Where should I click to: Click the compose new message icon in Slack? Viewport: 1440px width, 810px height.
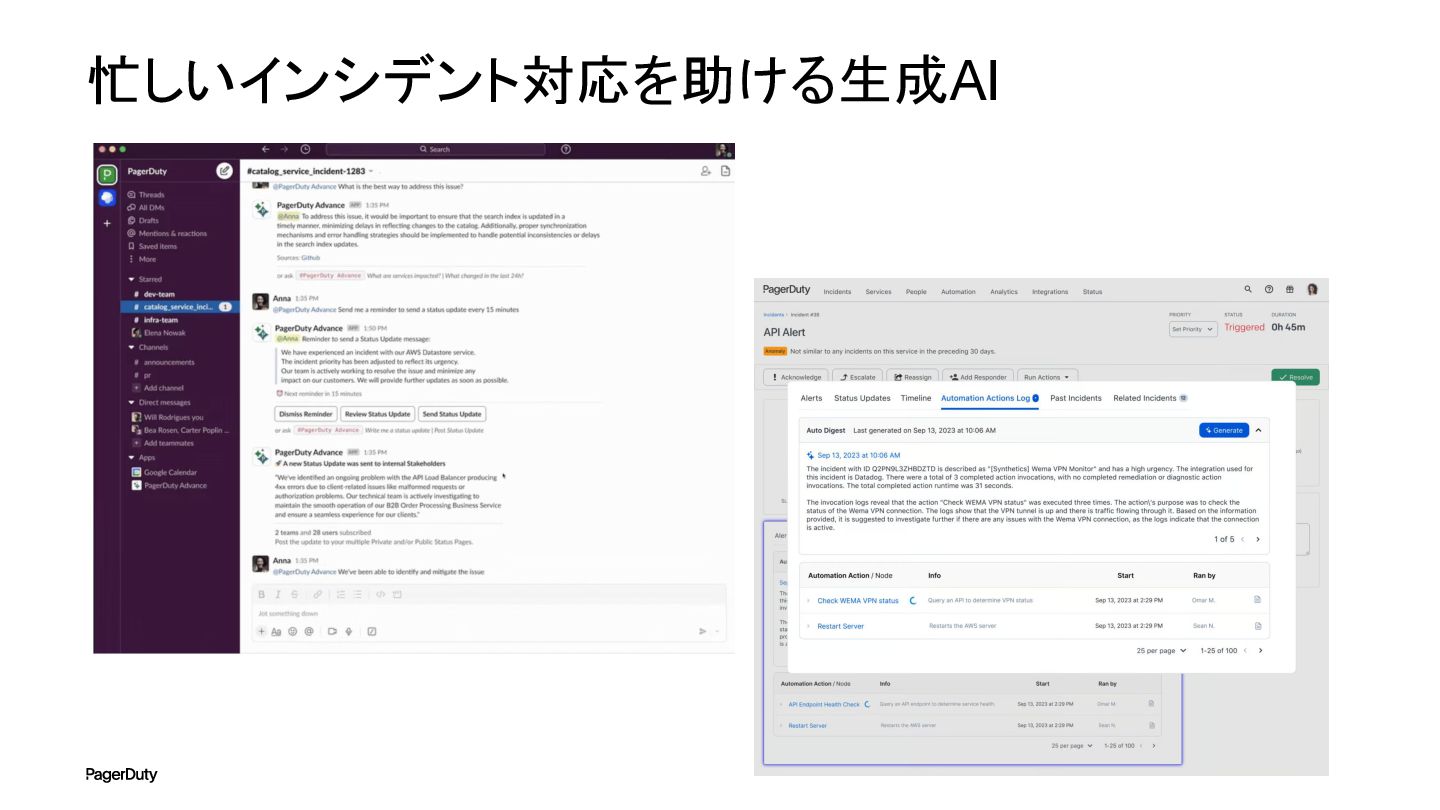pyautogui.click(x=225, y=171)
